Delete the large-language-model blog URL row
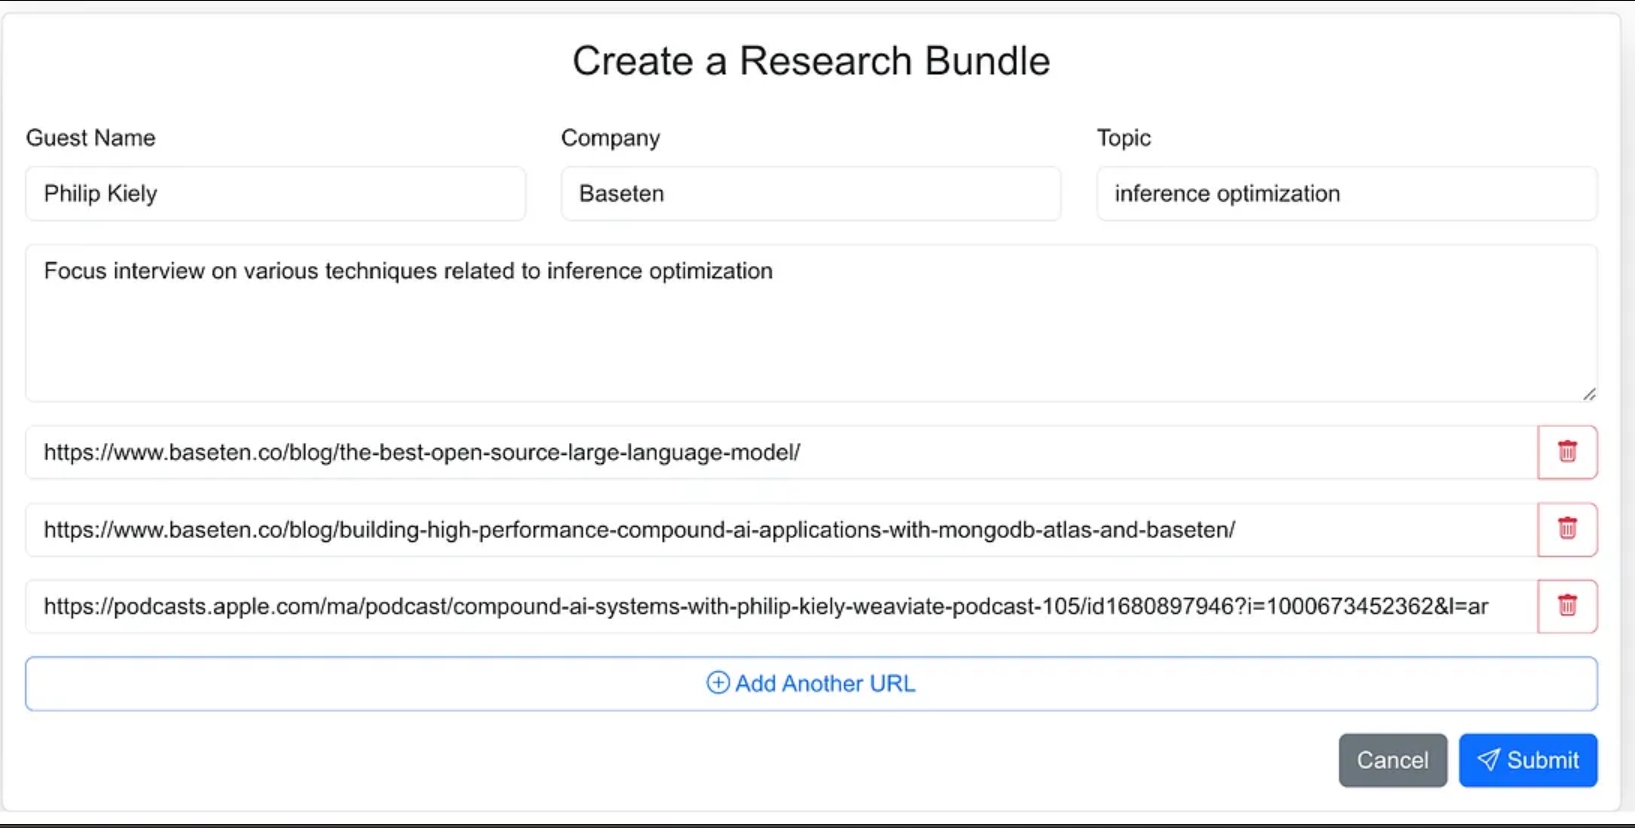This screenshot has width=1635, height=828. [1567, 452]
